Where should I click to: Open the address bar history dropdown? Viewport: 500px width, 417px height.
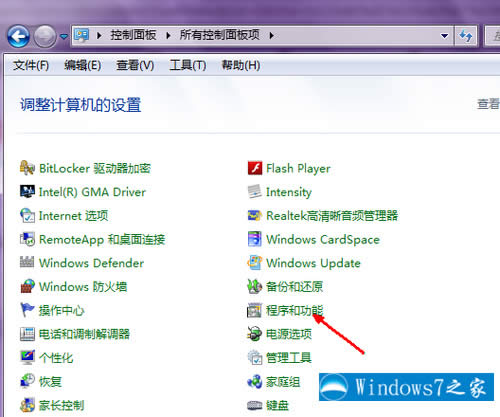coord(444,35)
